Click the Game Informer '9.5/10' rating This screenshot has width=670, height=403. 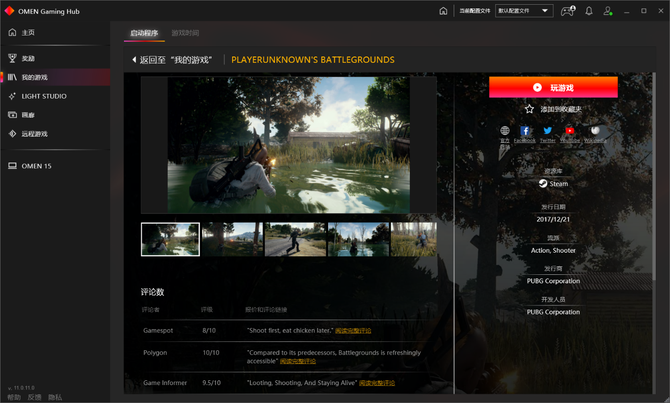(212, 383)
